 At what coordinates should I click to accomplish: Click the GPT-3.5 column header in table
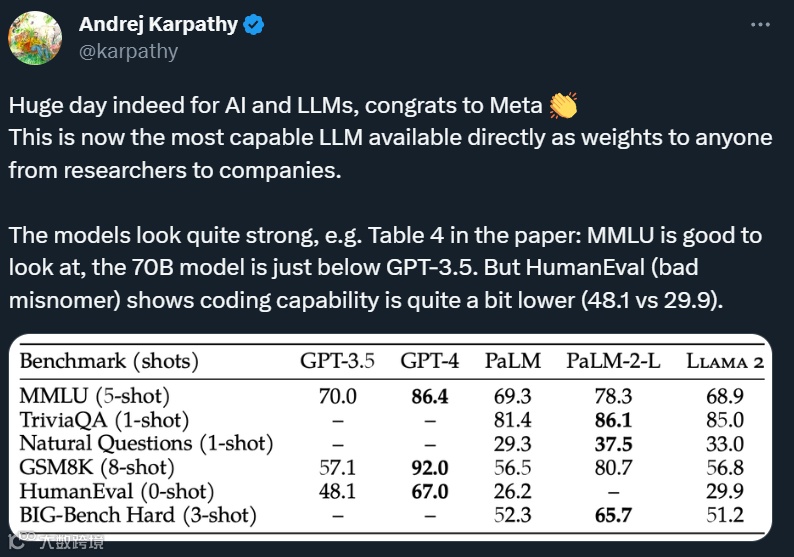[x=338, y=361]
